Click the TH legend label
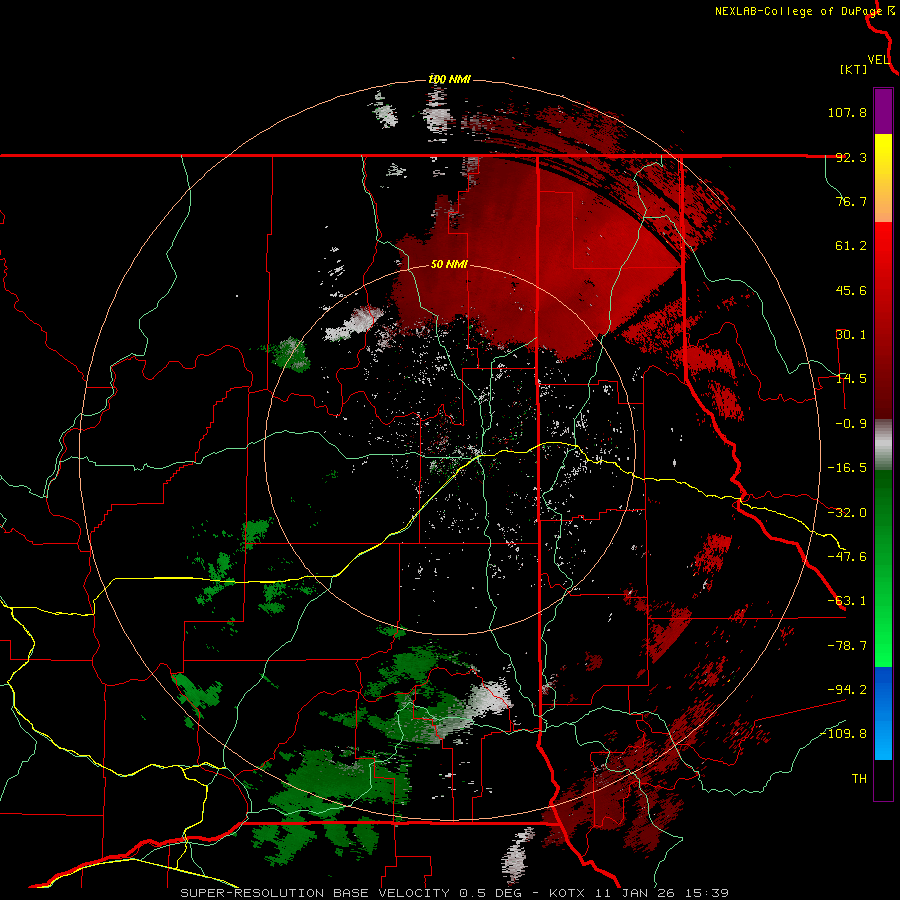This screenshot has width=900, height=900. tap(859, 779)
